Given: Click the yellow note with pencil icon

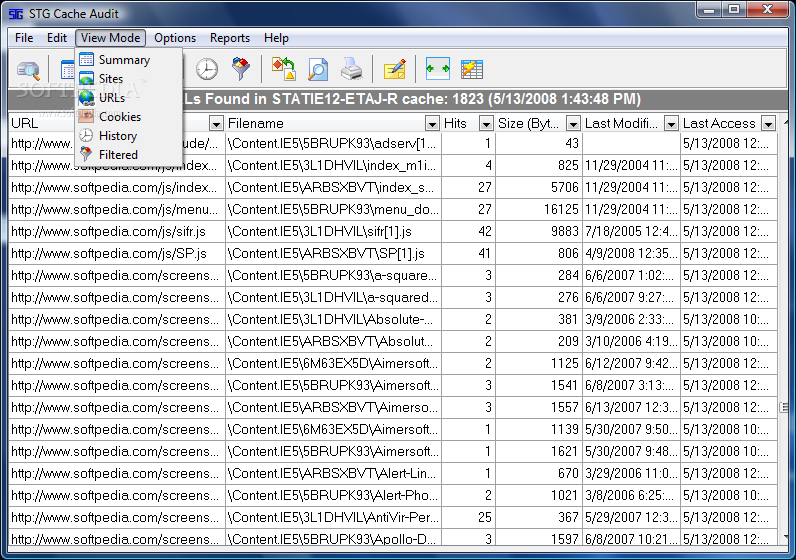Looking at the screenshot, I should coord(394,69).
